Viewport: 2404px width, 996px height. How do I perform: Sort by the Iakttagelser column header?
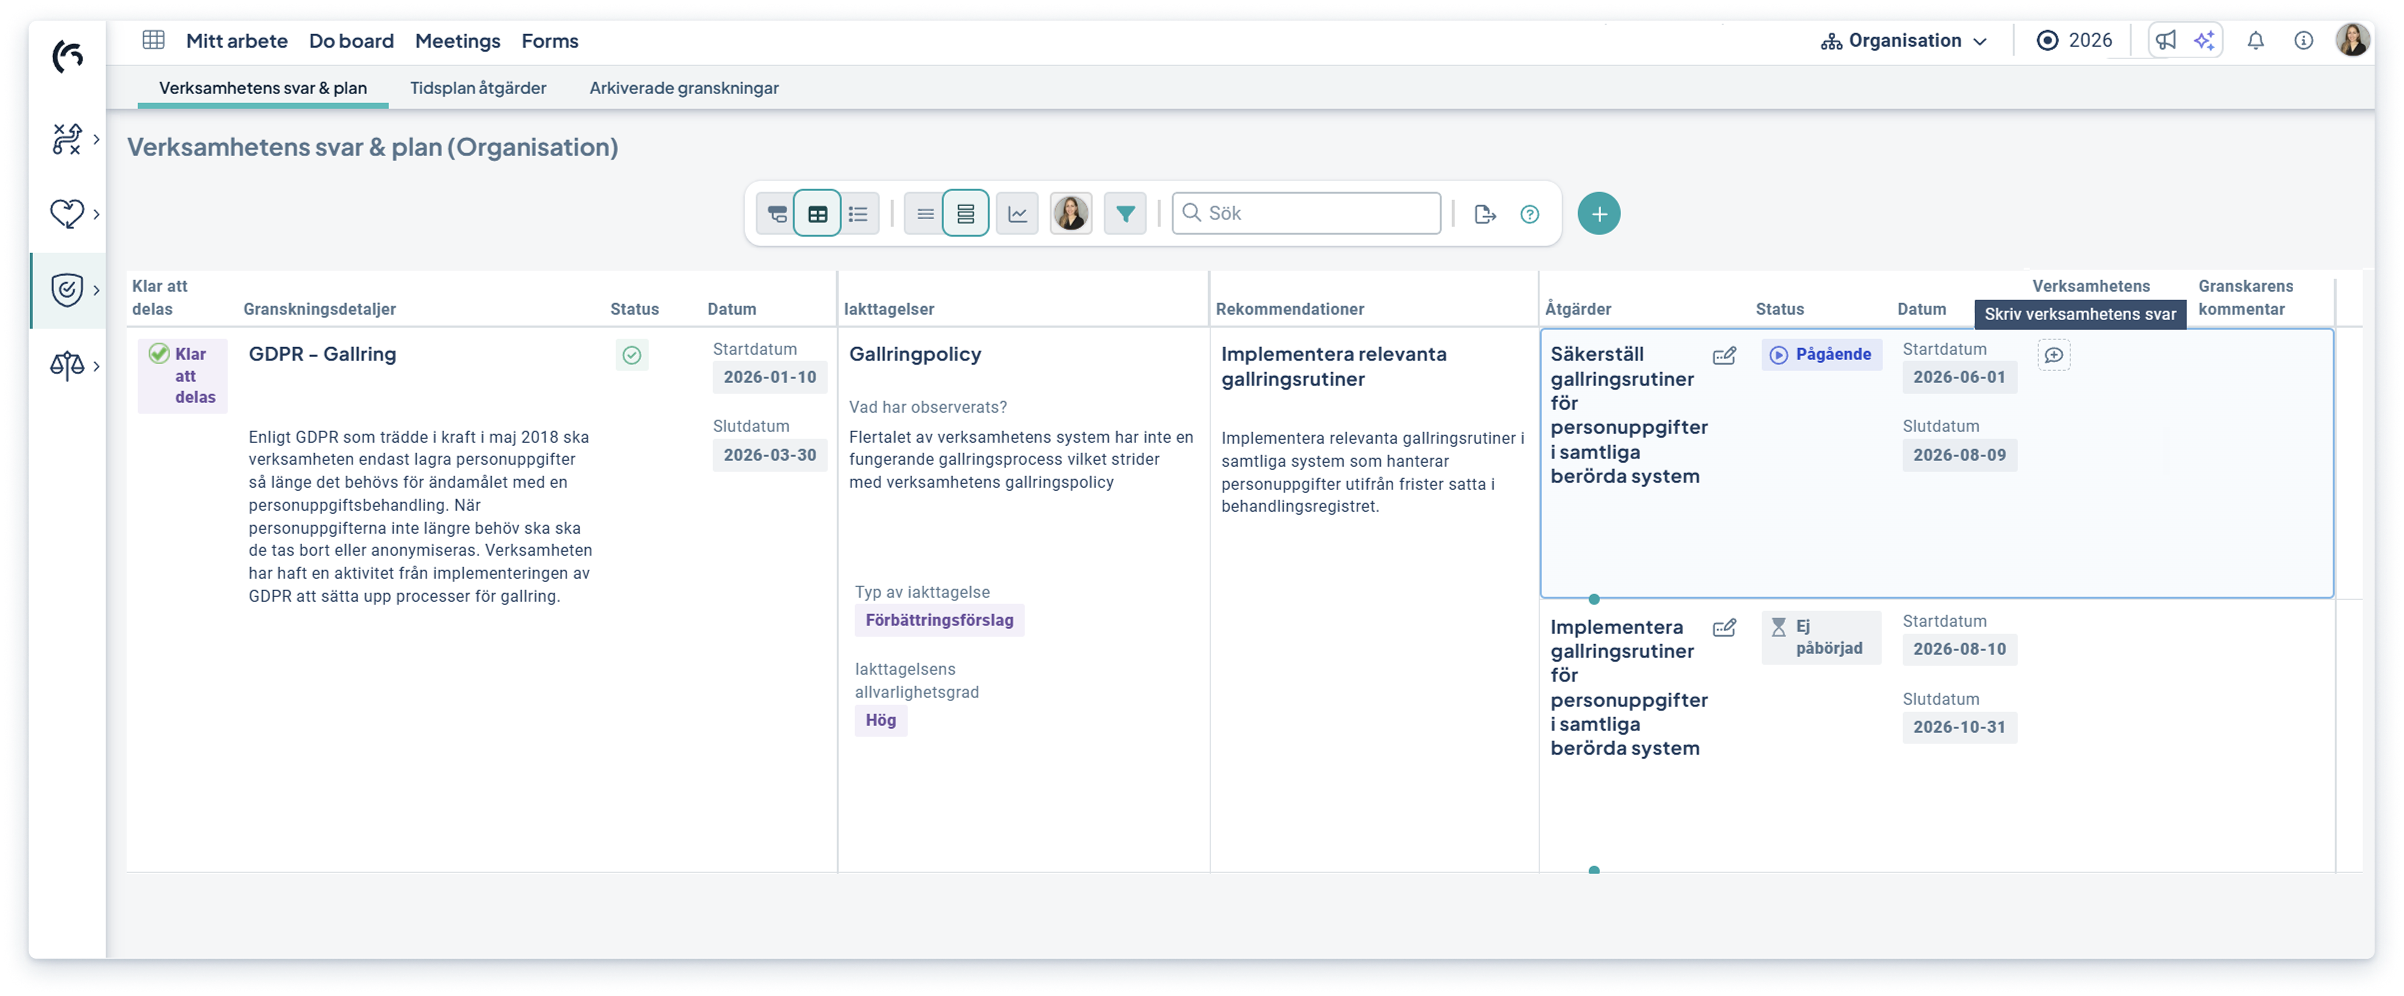pos(889,309)
